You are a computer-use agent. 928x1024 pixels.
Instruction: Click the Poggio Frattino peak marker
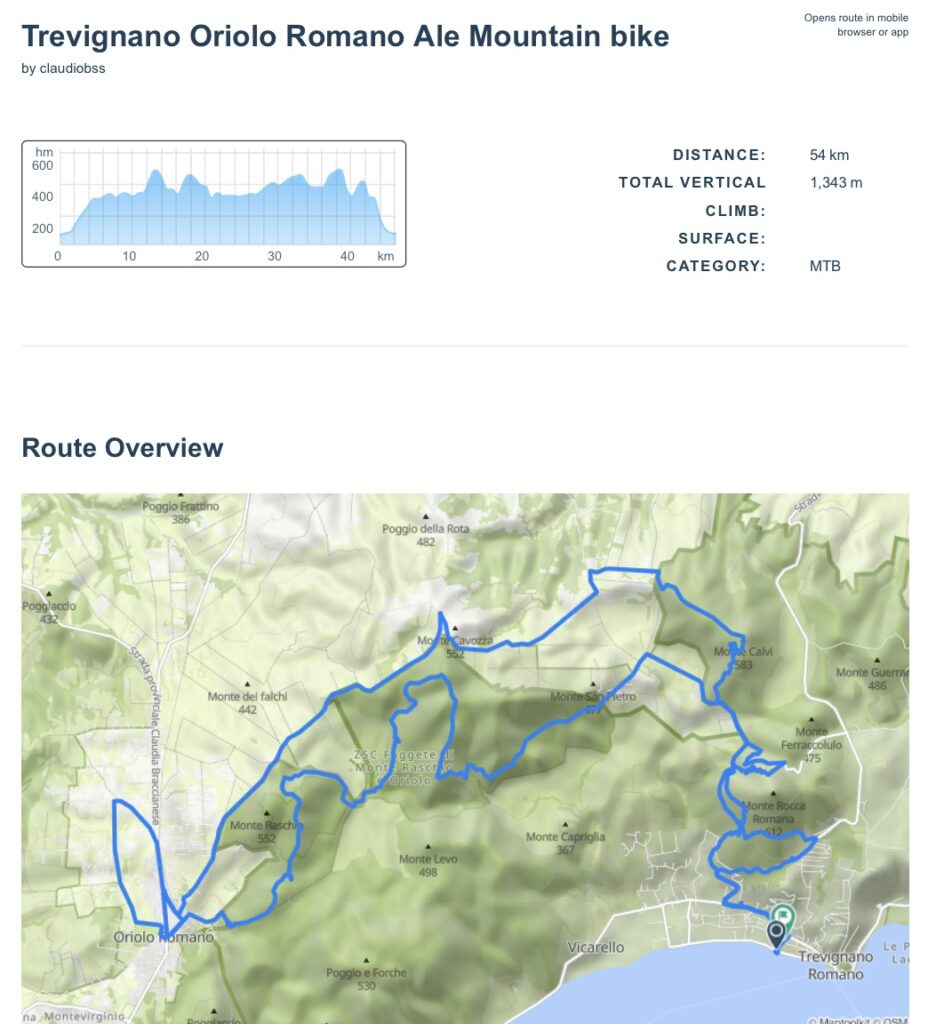coord(180,495)
